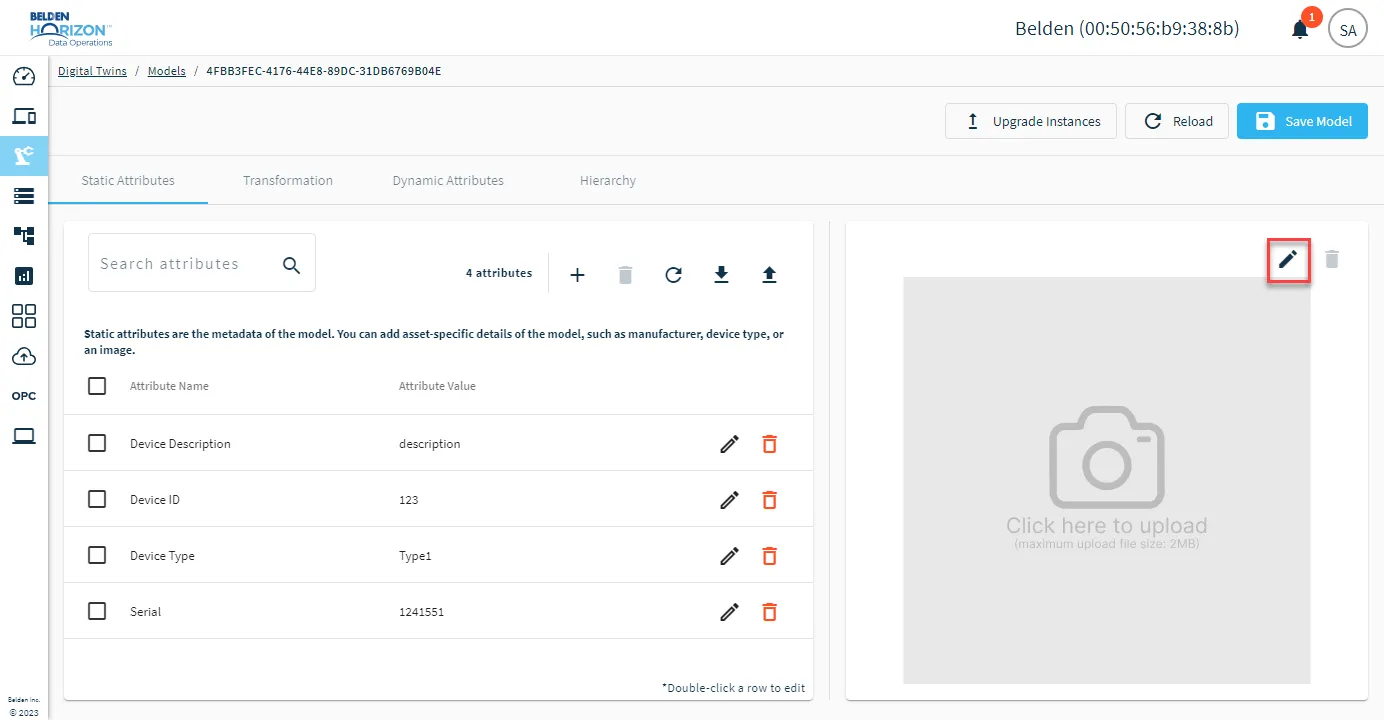Click the Upgrade Instances button

tap(1031, 121)
